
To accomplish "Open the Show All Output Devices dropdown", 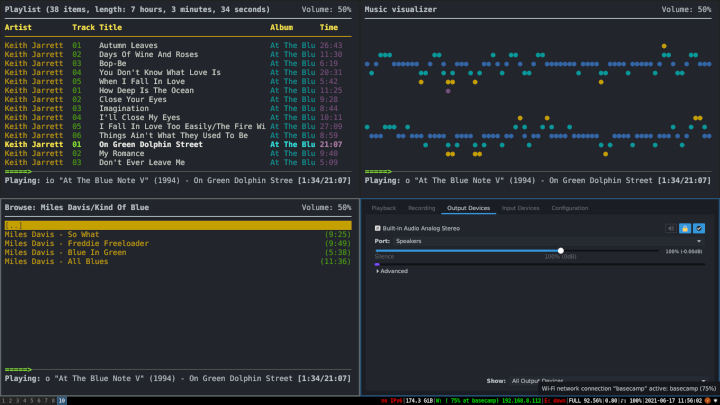I will point(608,381).
